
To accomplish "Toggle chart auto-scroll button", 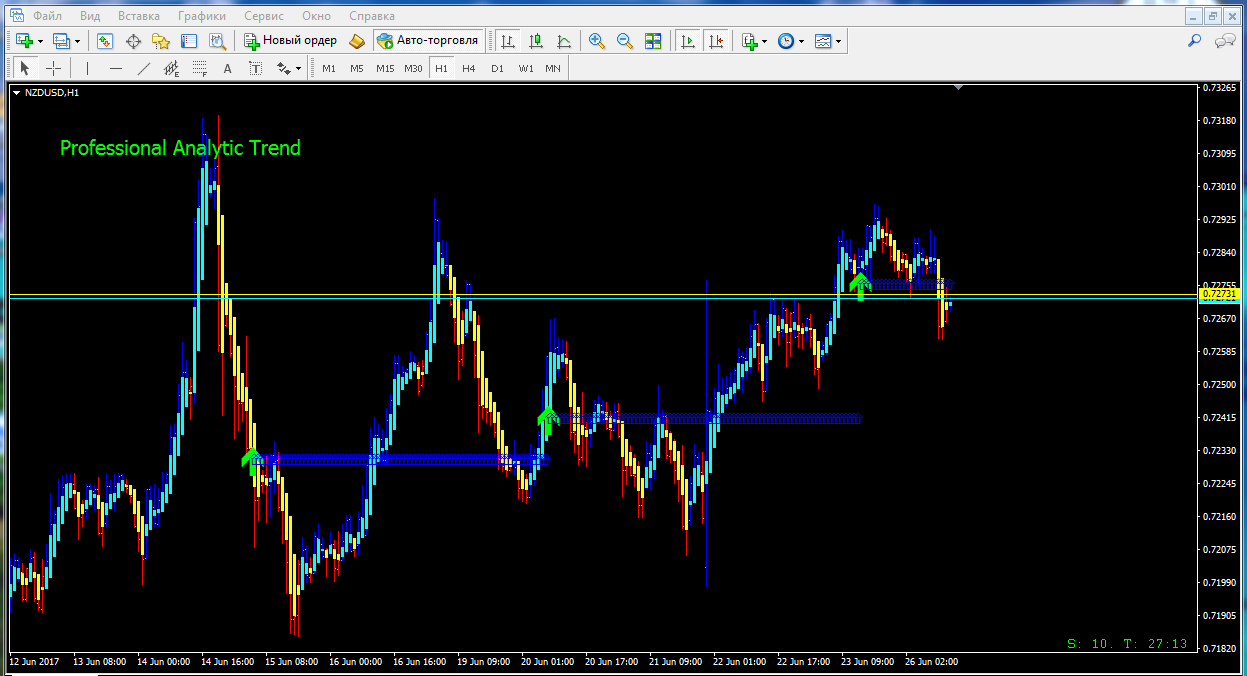I will click(687, 41).
